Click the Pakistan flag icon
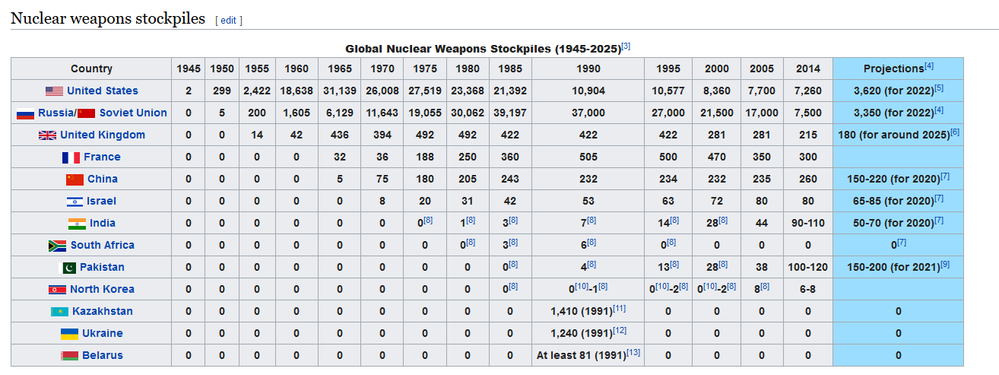 (x=68, y=267)
